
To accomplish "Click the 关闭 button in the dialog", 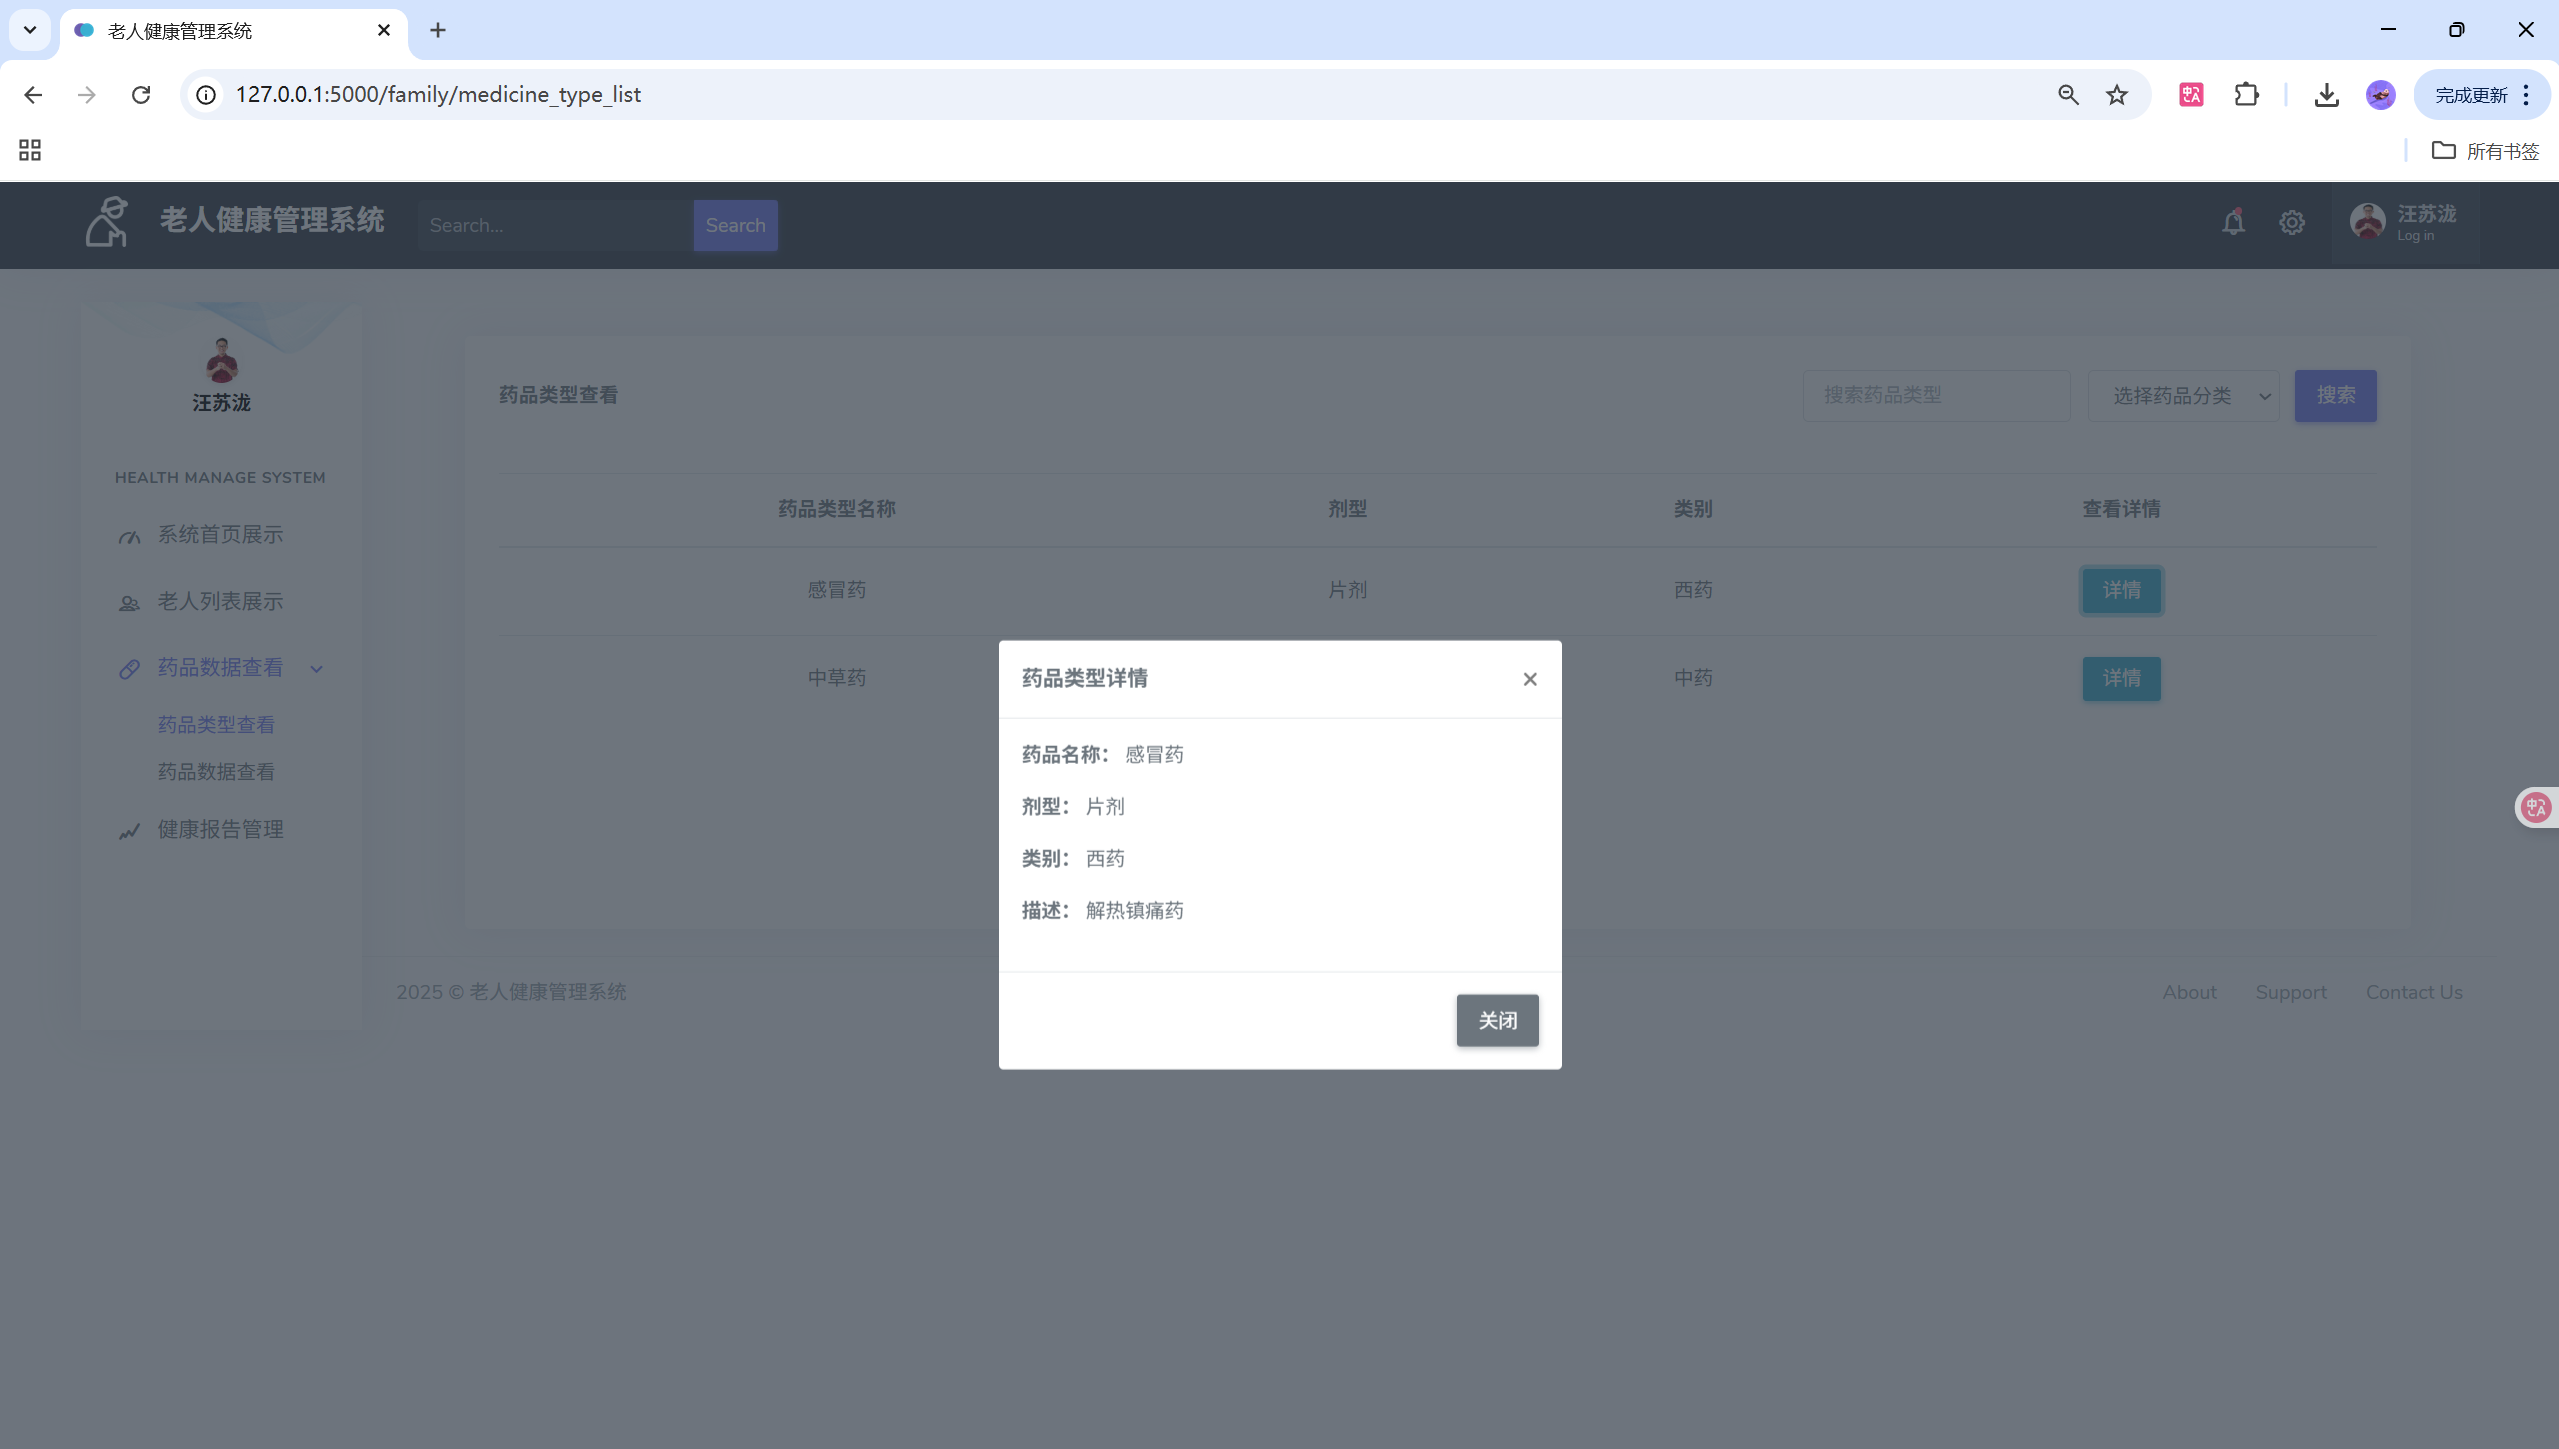I will pyautogui.click(x=1496, y=1020).
